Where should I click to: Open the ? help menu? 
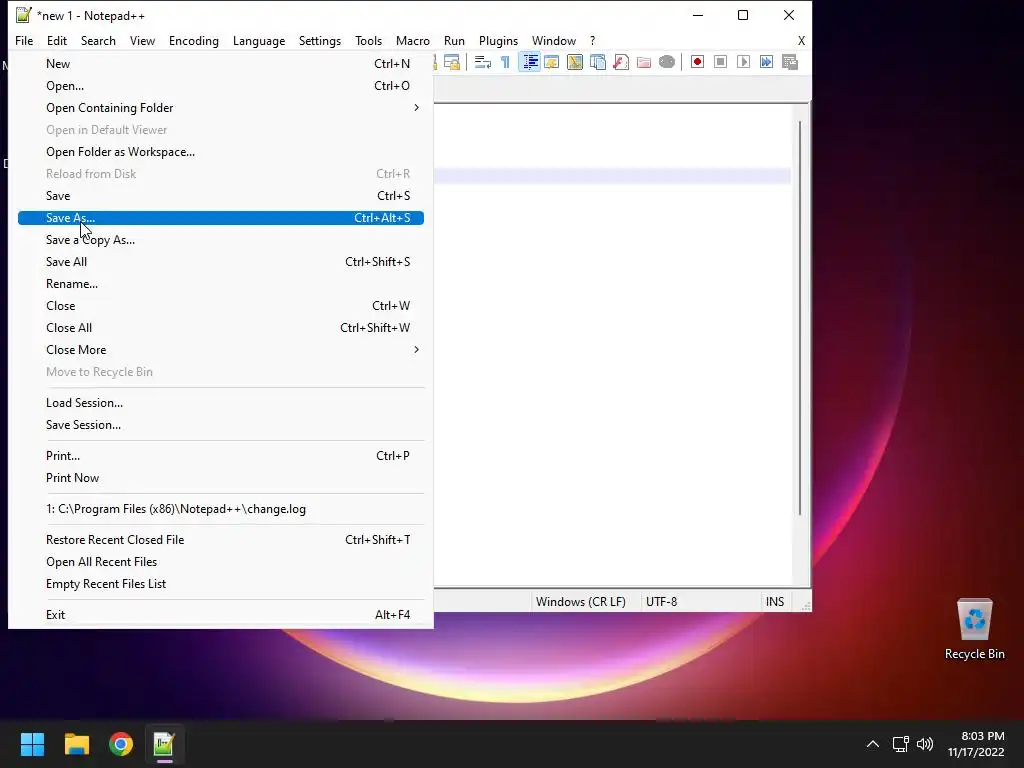tap(592, 40)
